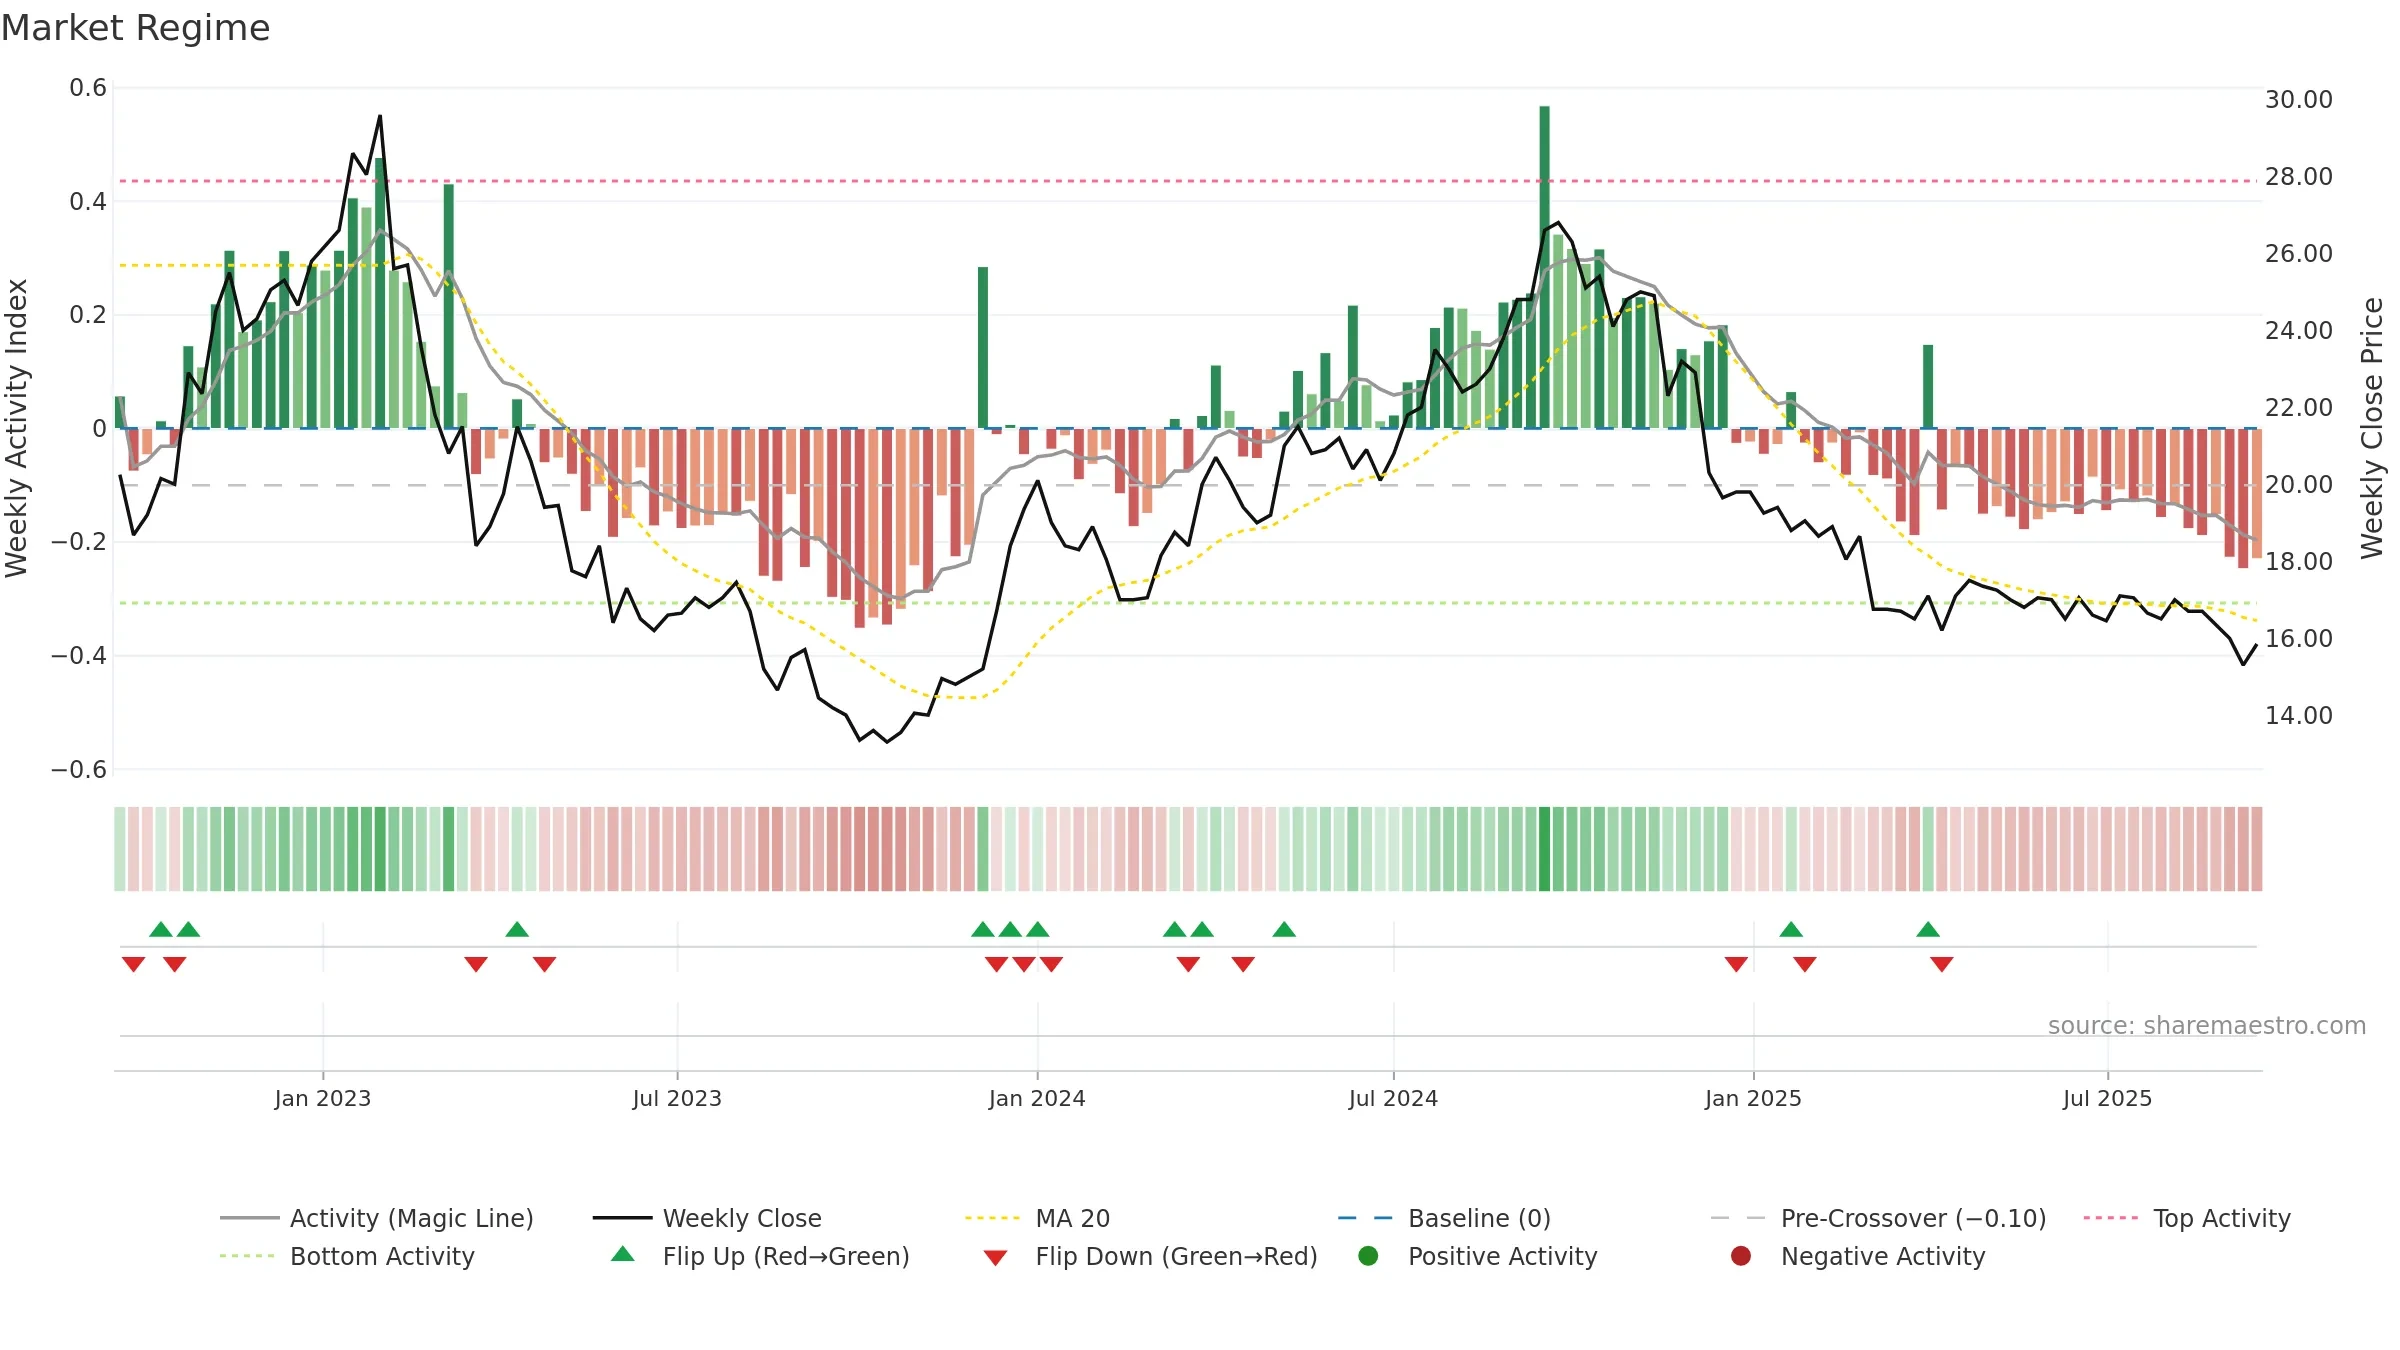Viewport: 2400px width, 1350px height.
Task: Click the isolated green bar before Jan 2024
Action: tap(983, 348)
